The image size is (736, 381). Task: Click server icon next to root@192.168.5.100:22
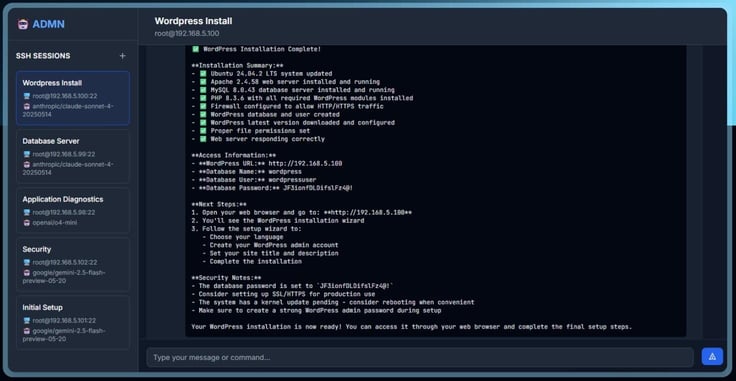click(27, 96)
